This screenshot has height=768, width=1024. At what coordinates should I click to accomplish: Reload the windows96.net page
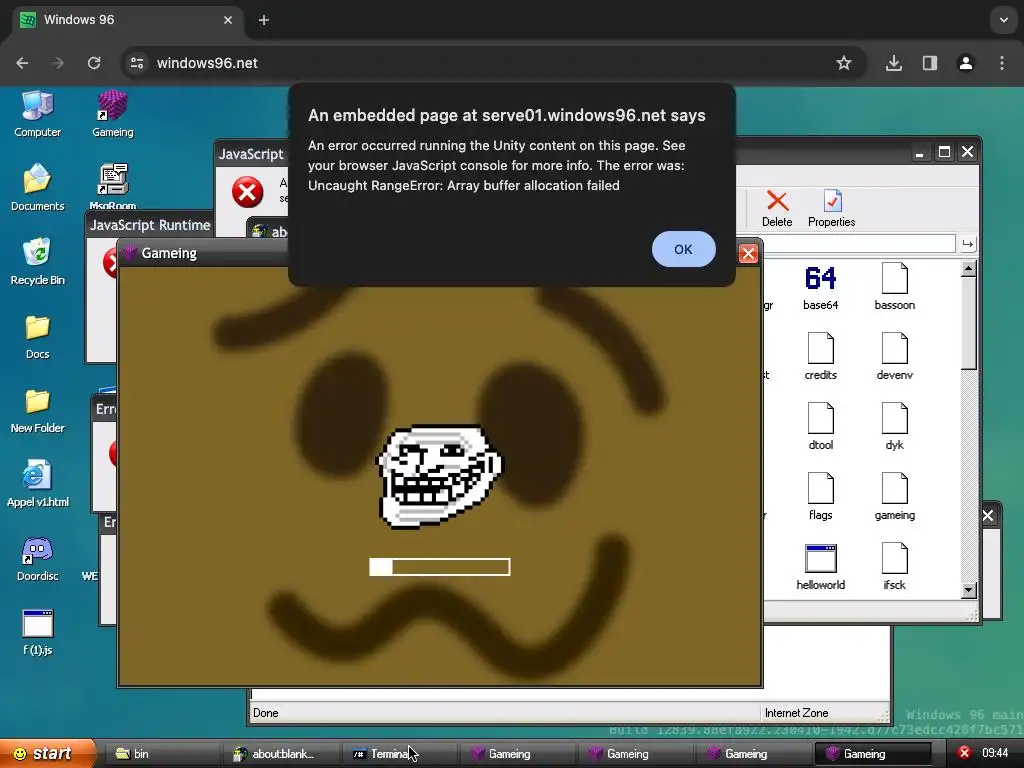click(x=94, y=63)
